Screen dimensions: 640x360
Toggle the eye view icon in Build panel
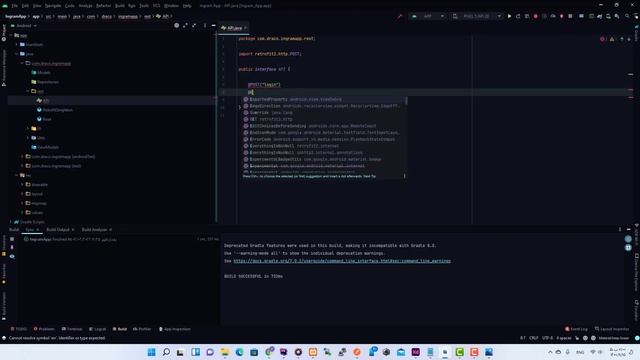click(x=12, y=256)
